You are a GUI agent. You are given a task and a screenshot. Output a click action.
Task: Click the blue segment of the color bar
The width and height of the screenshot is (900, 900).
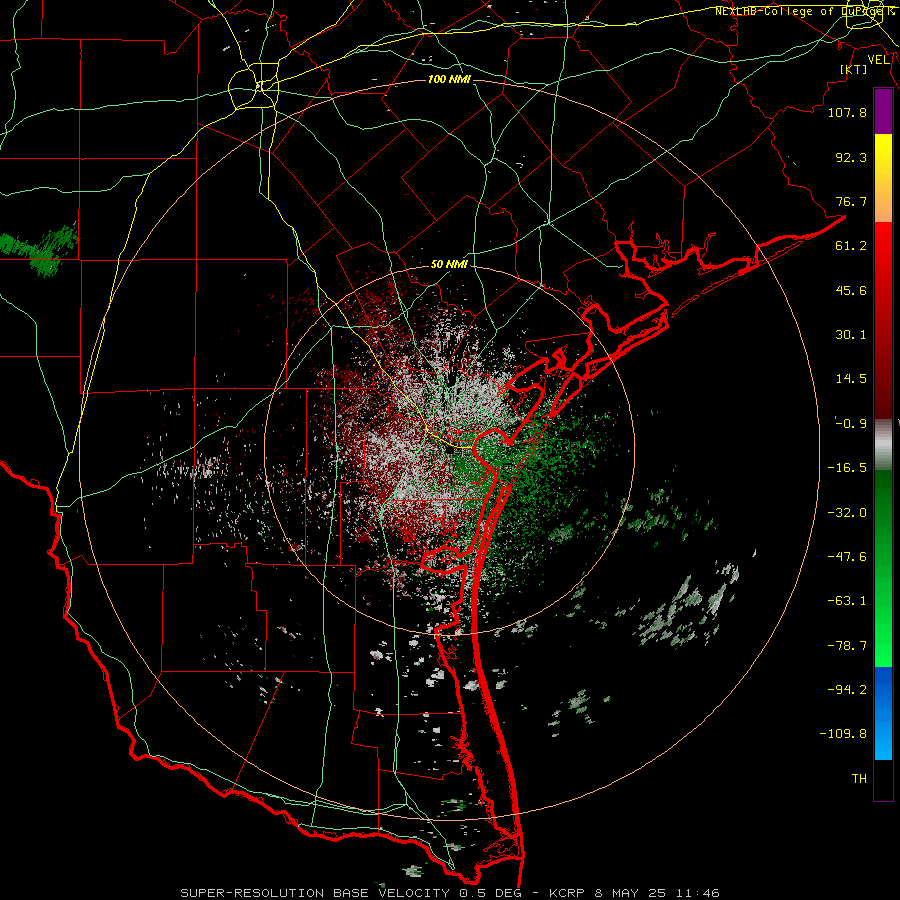(883, 713)
